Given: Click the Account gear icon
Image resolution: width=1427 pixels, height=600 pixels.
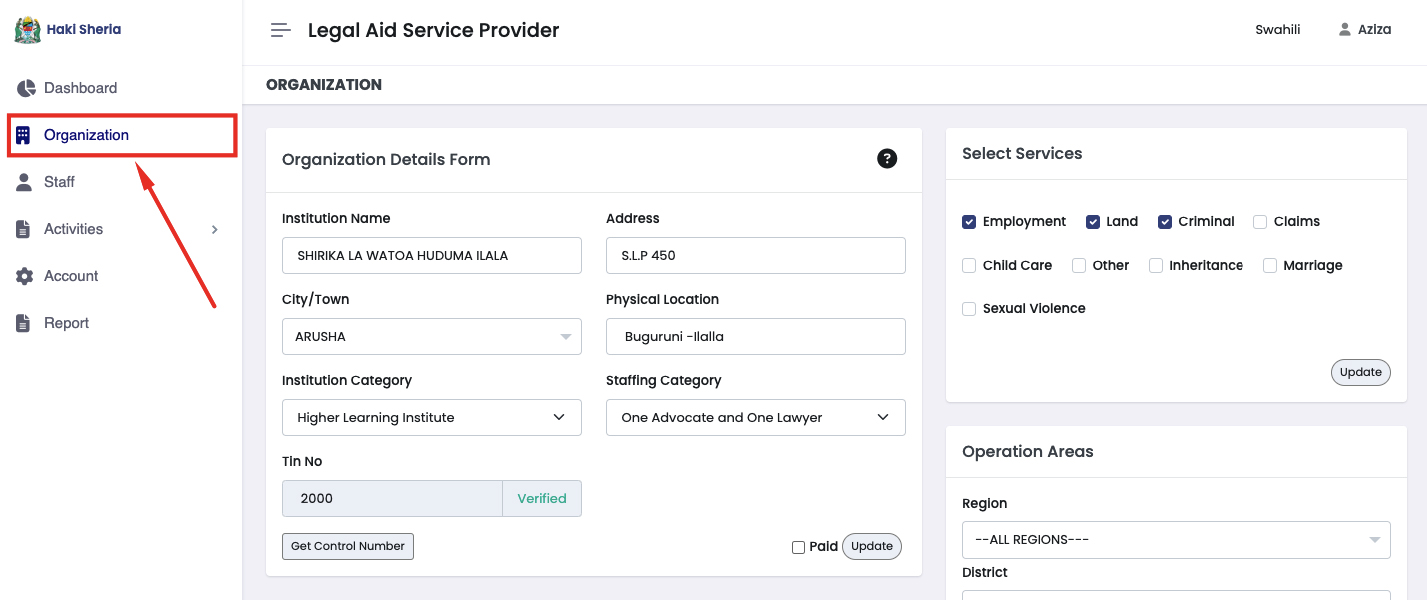Looking at the screenshot, I should [24, 276].
